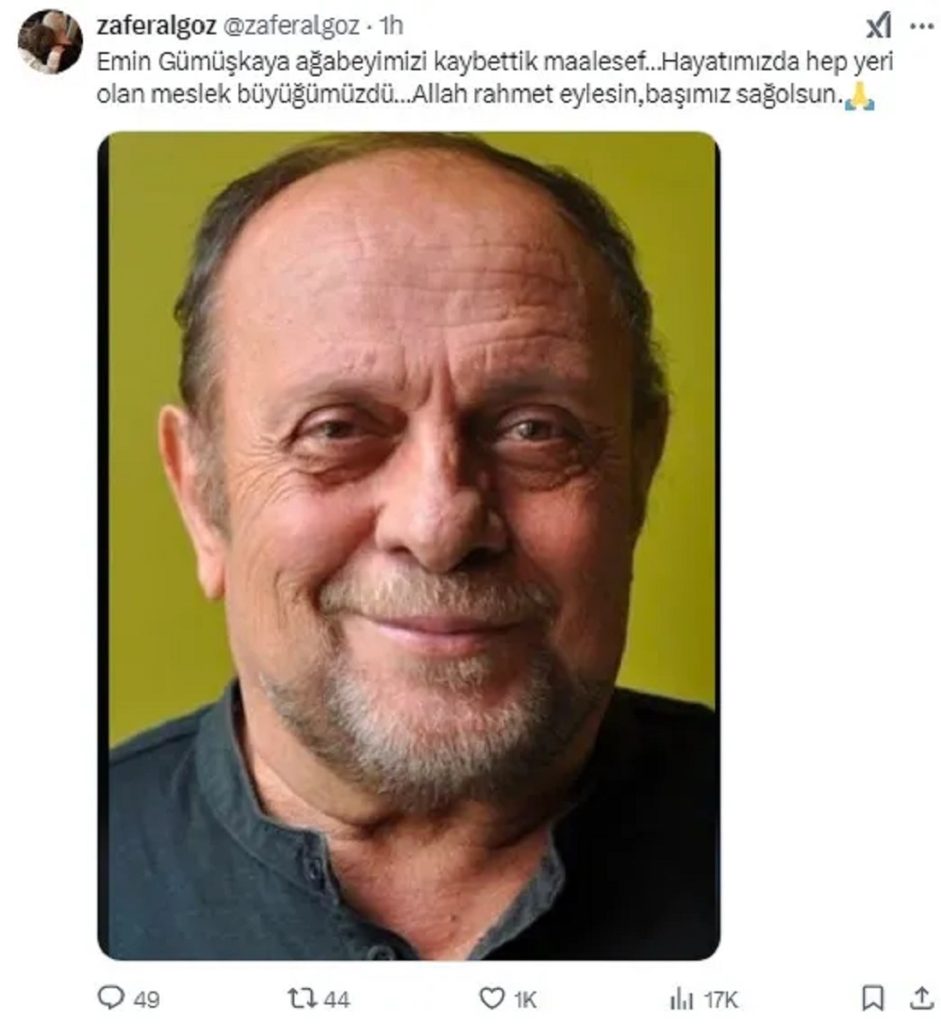Click the 1h timestamp of the post
Screen dimensions: 941x1024
pos(393,26)
